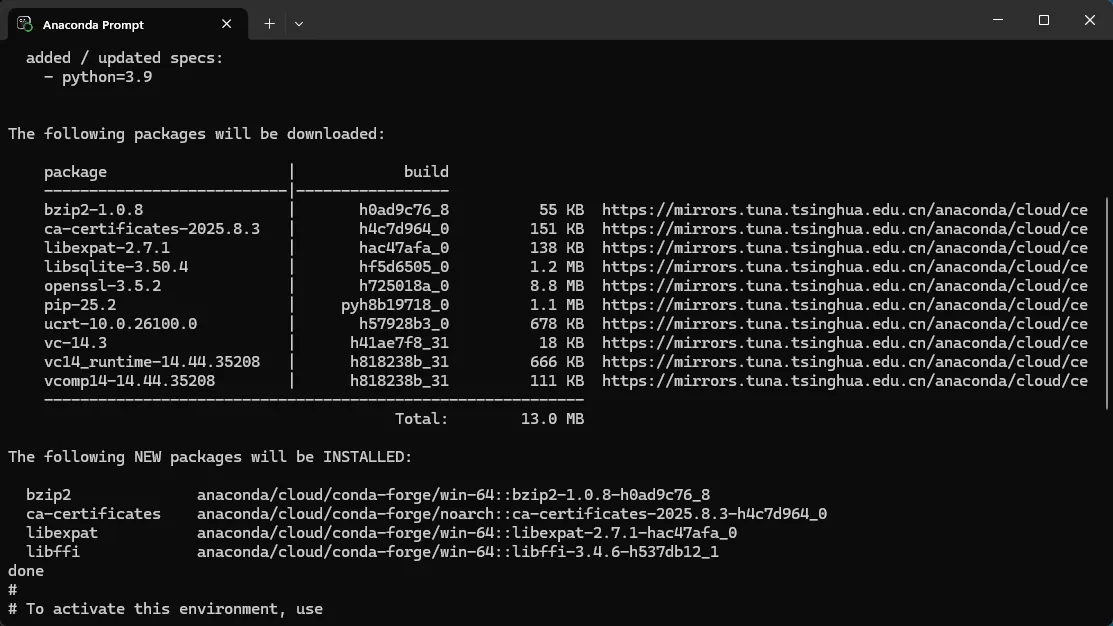1113x626 pixels.
Task: Maximize the terminal window
Action: 1043,20
